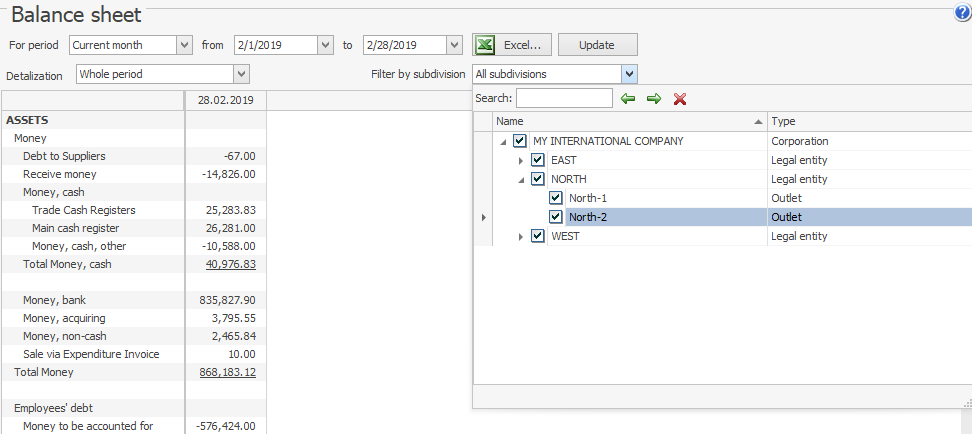This screenshot has width=972, height=434.
Task: Click the green left arrow search icon
Action: (x=628, y=98)
